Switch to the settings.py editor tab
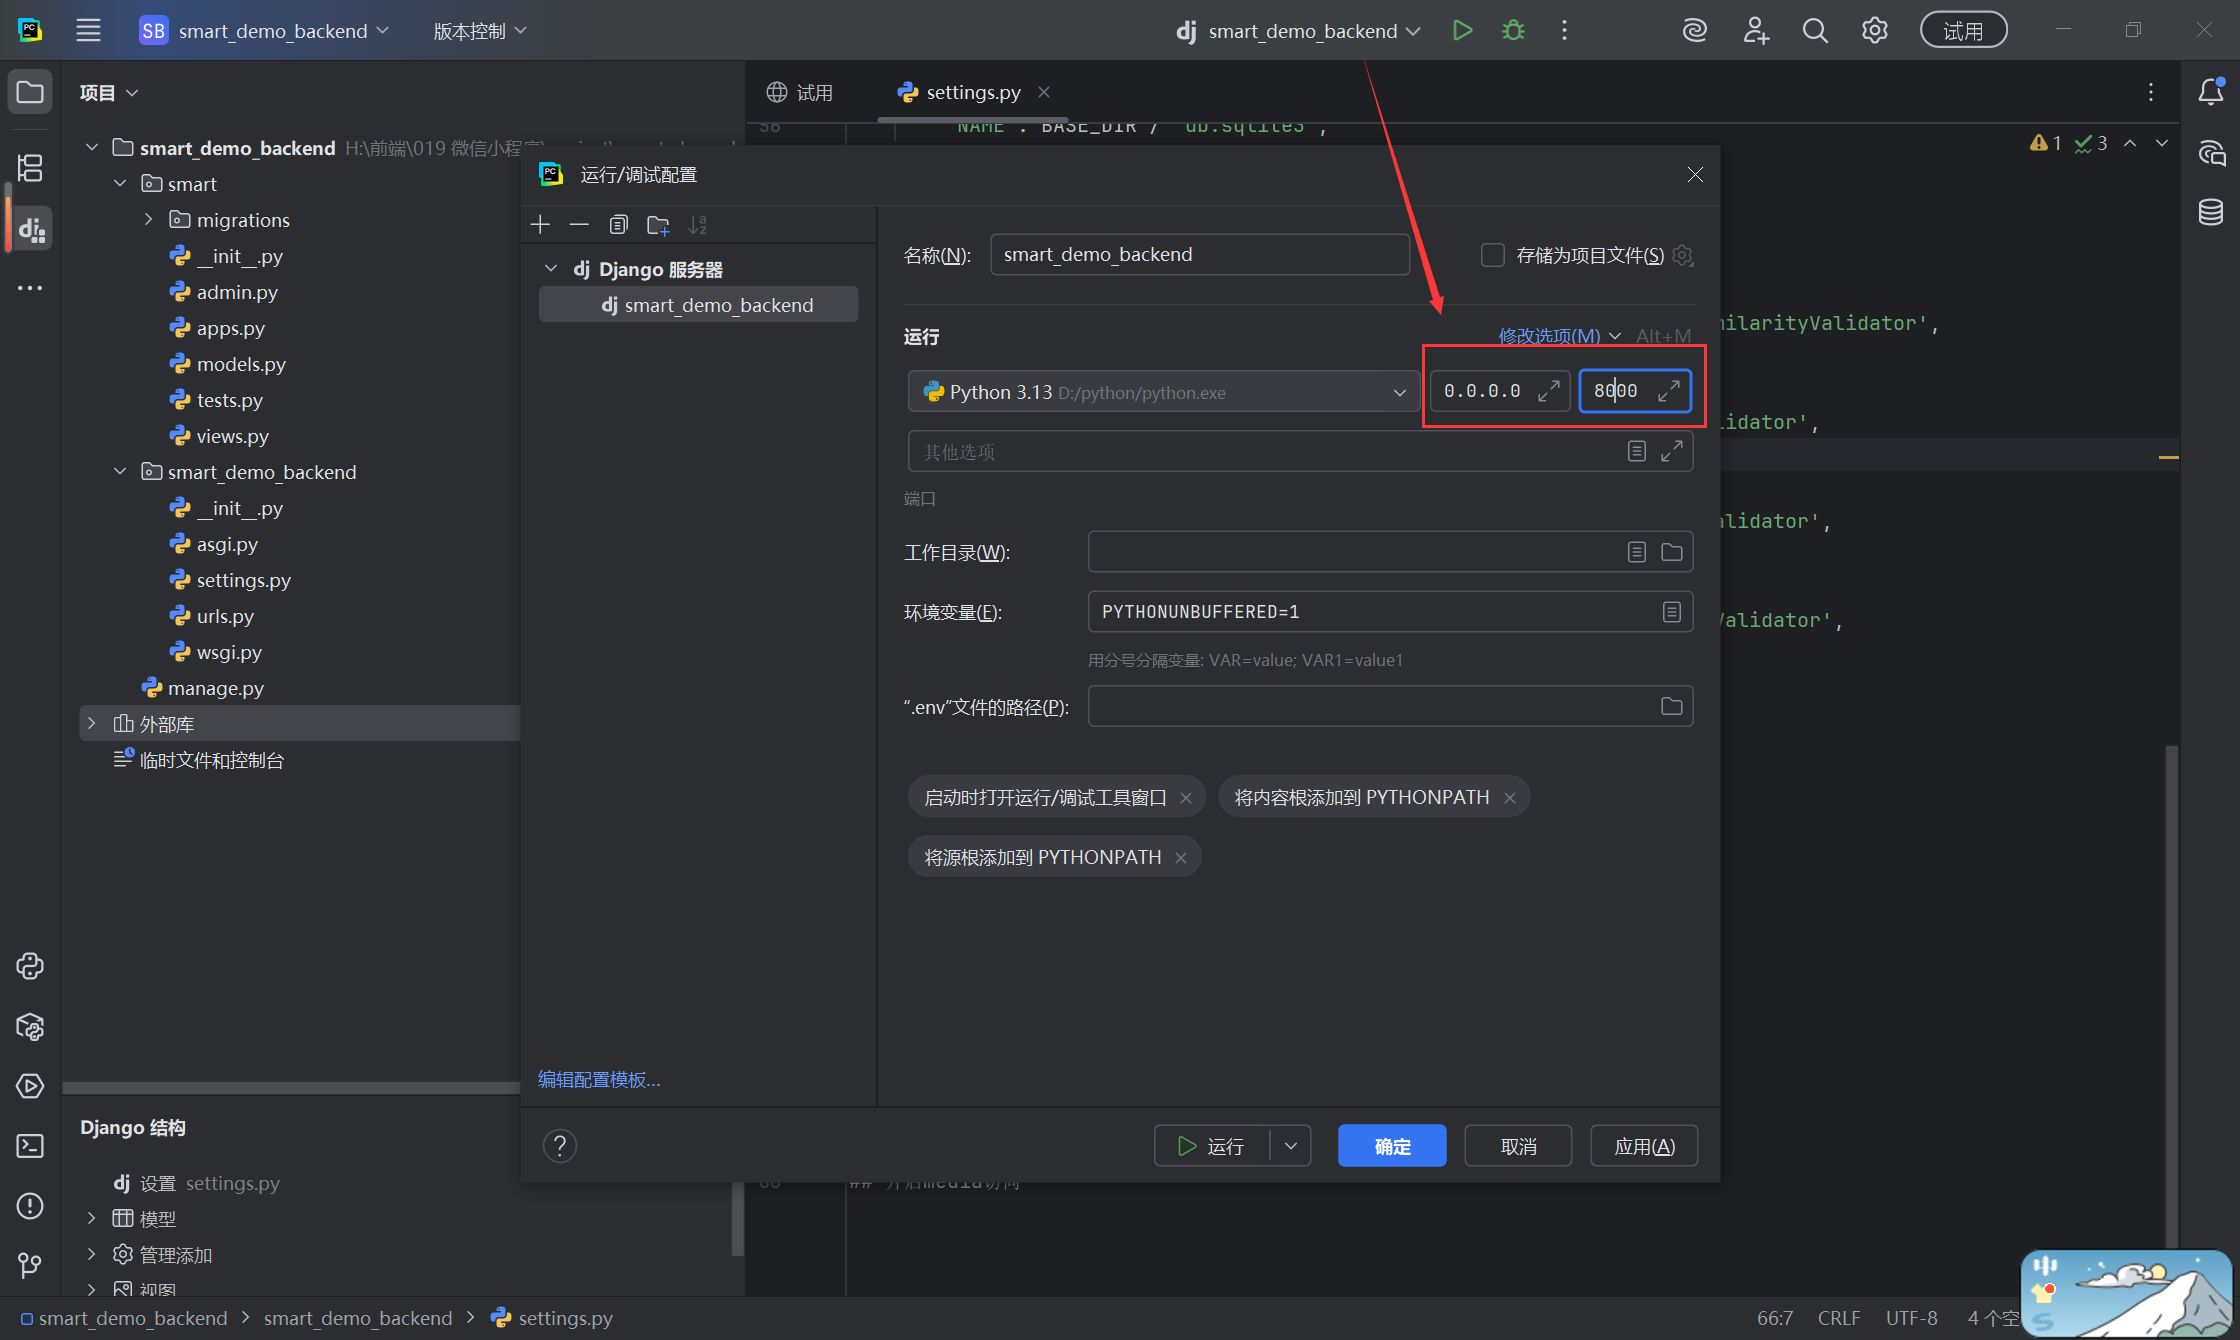2240x1340 pixels. [x=972, y=92]
